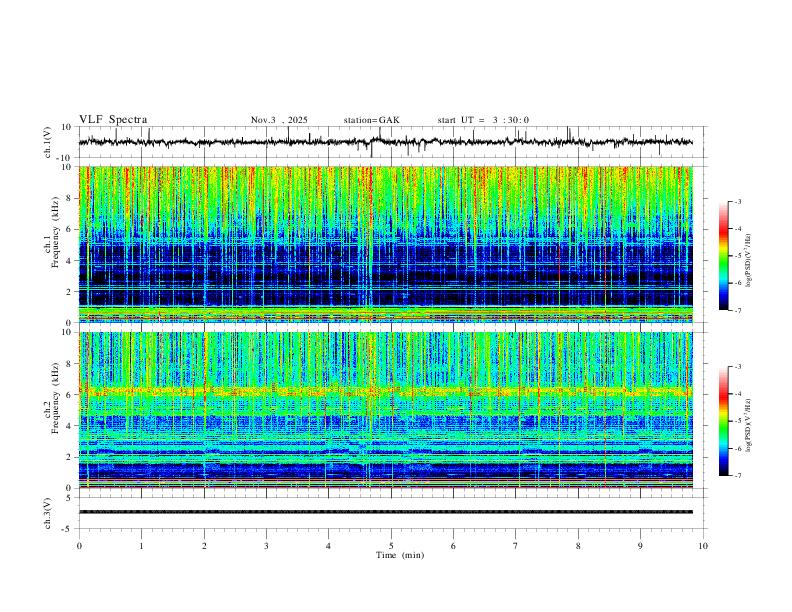The height and width of the screenshot is (612, 792).
Task: Click the ch.2 "Frequency (kHz)" axis label
Action: coord(56,398)
